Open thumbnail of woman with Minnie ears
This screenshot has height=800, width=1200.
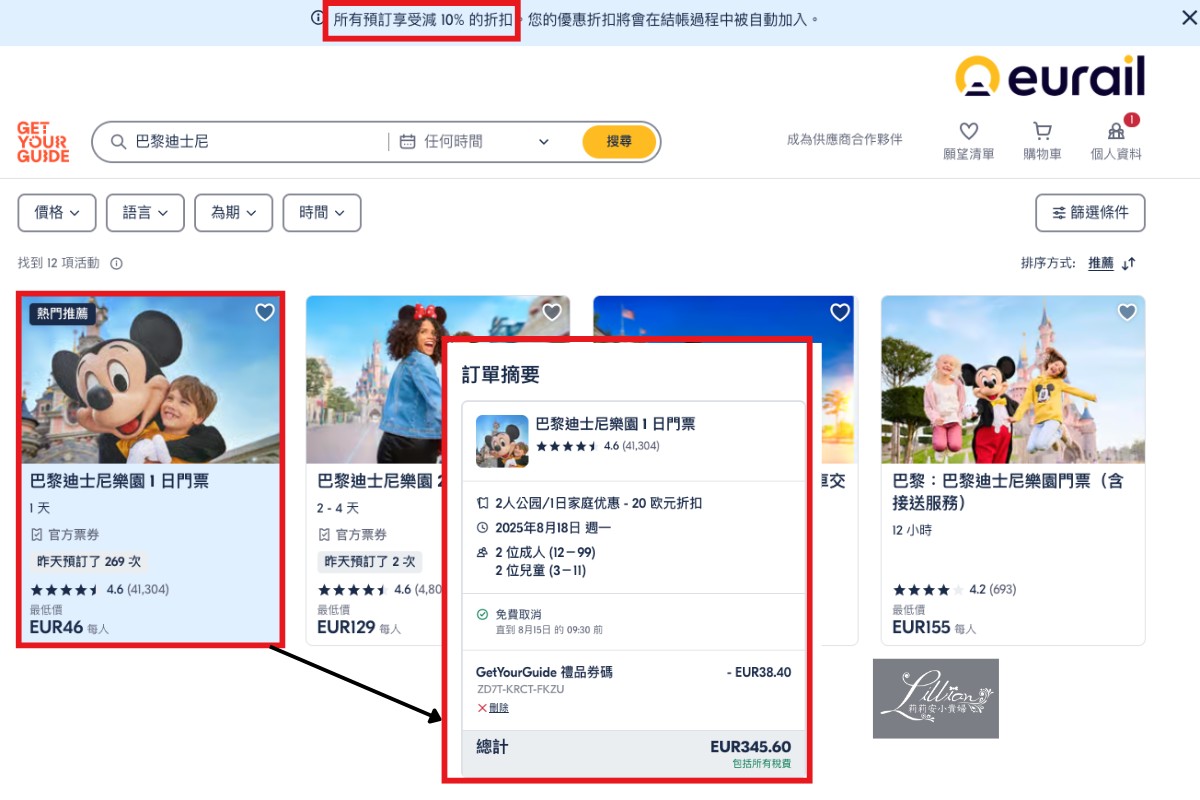(375, 380)
